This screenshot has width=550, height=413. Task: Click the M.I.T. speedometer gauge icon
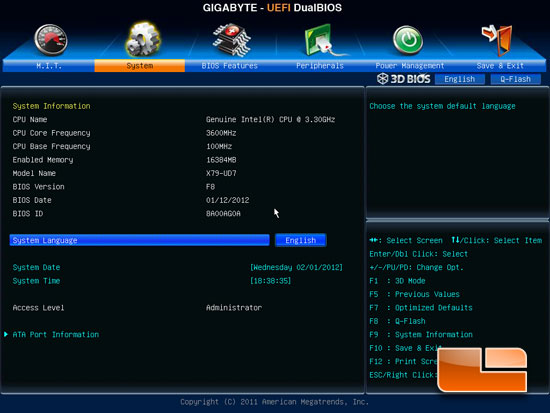(x=51, y=40)
